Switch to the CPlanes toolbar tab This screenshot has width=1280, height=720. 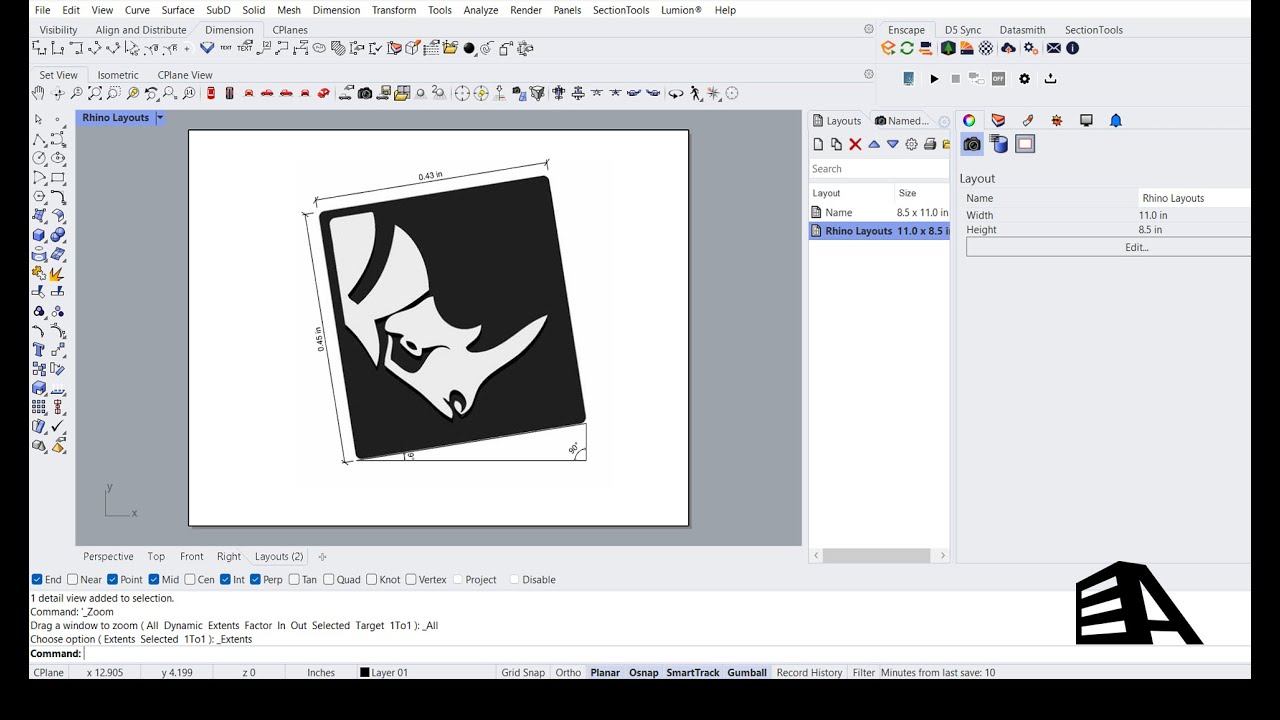click(290, 30)
